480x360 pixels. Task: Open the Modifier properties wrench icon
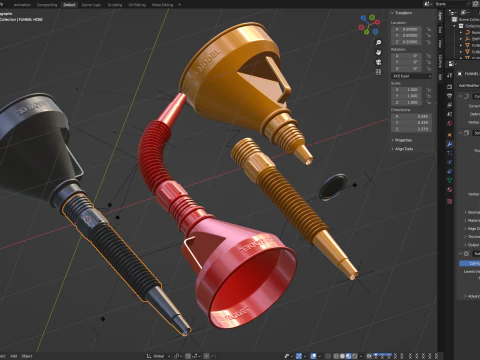tap(449, 144)
